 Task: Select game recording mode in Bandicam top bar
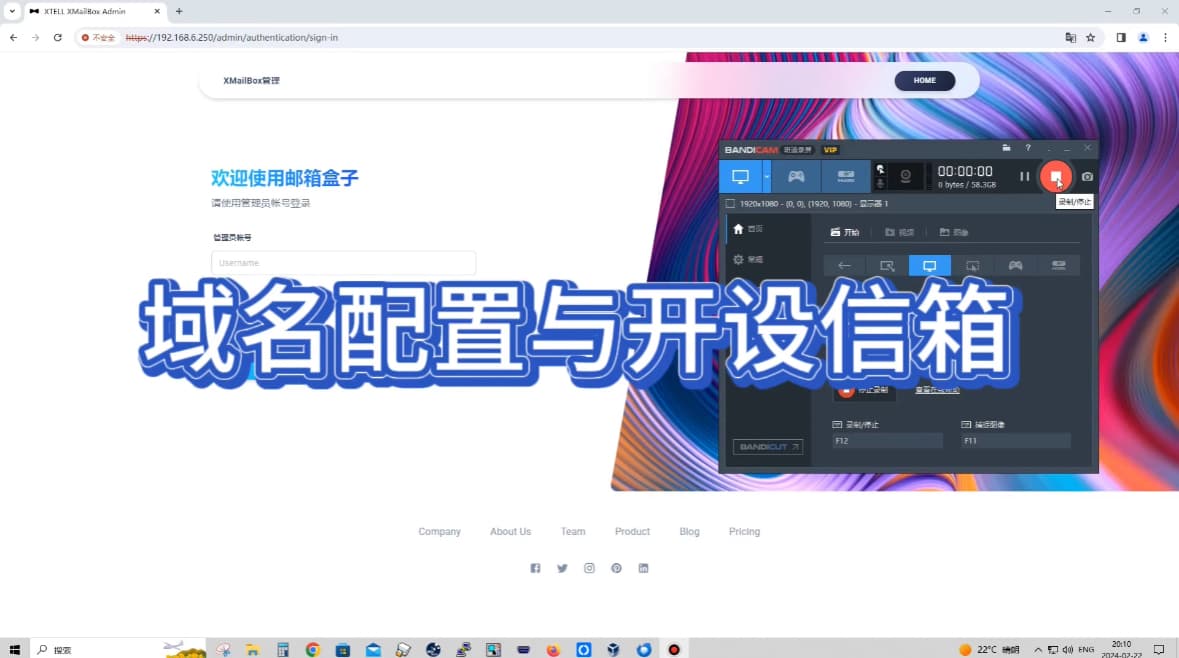click(x=796, y=177)
